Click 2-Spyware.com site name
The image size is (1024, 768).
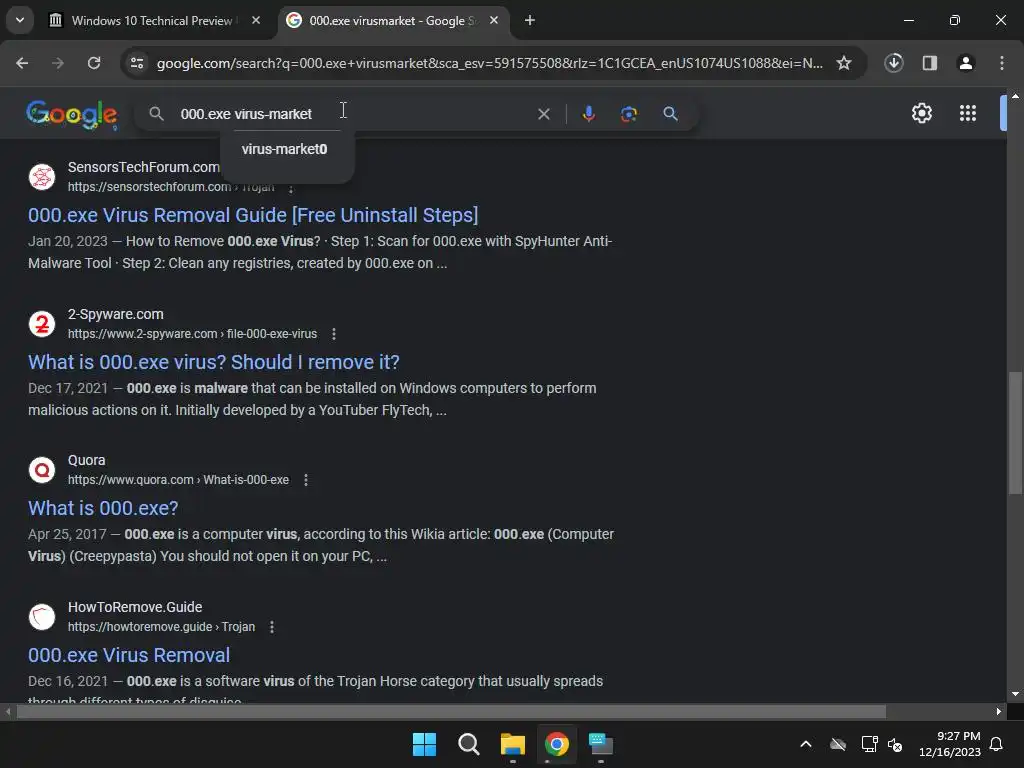point(116,314)
